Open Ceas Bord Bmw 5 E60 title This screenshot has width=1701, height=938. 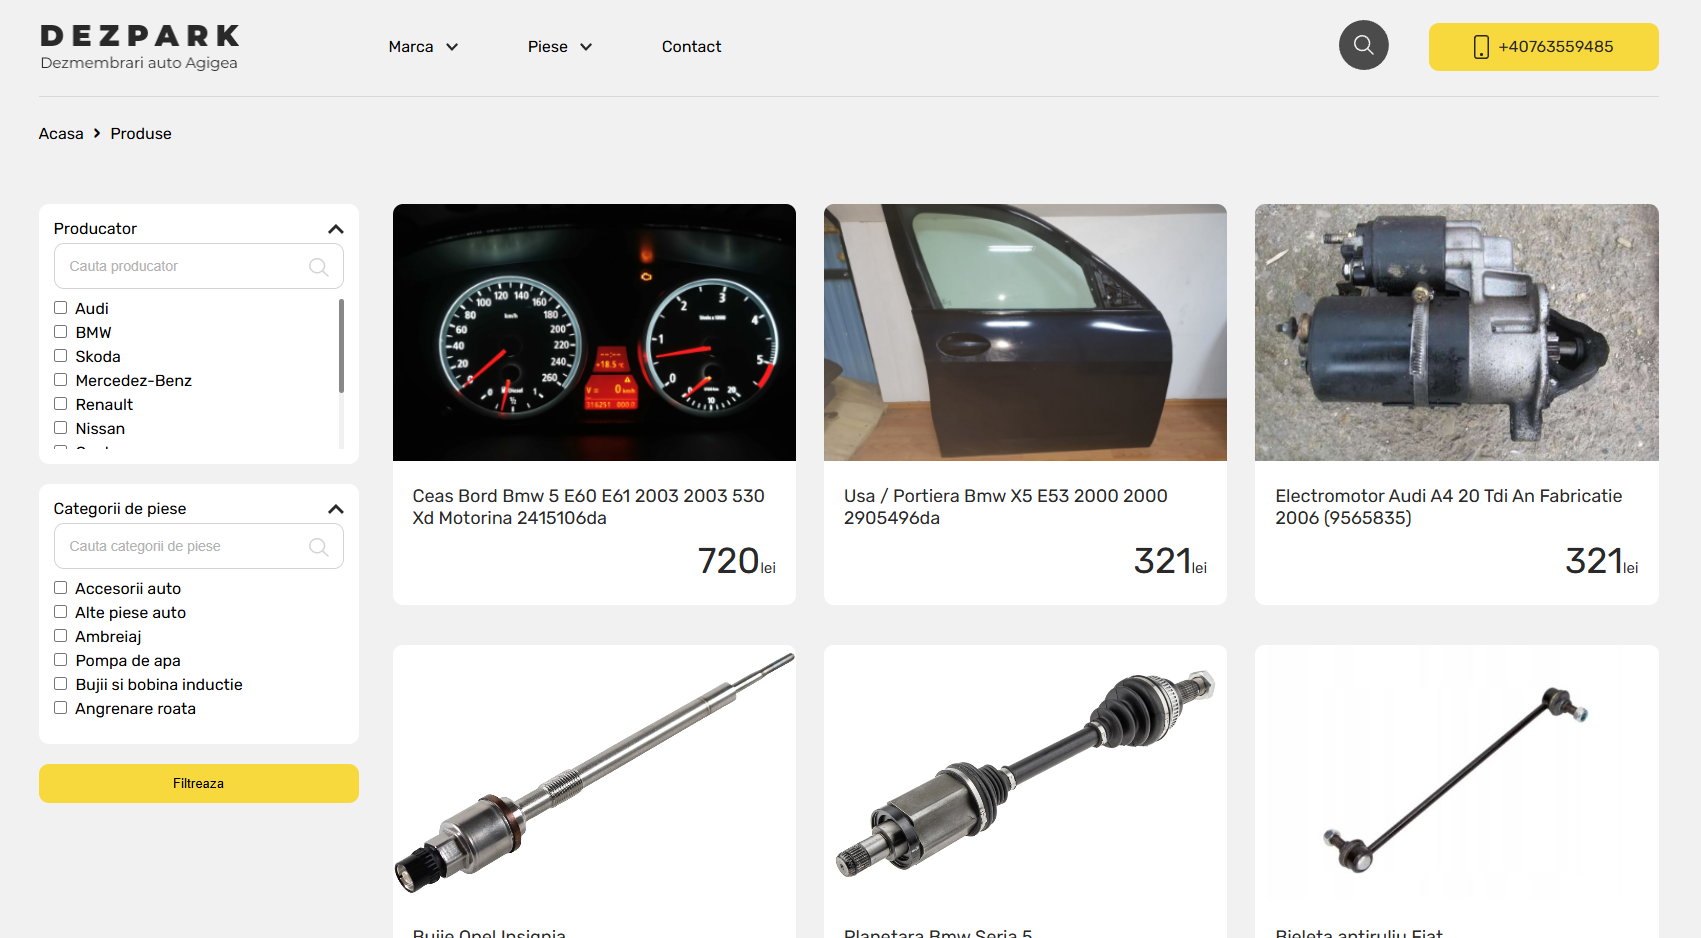(x=588, y=507)
